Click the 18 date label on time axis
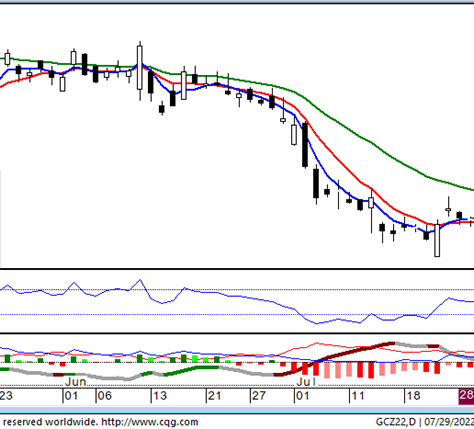This screenshot has width=474, height=429. (x=413, y=396)
